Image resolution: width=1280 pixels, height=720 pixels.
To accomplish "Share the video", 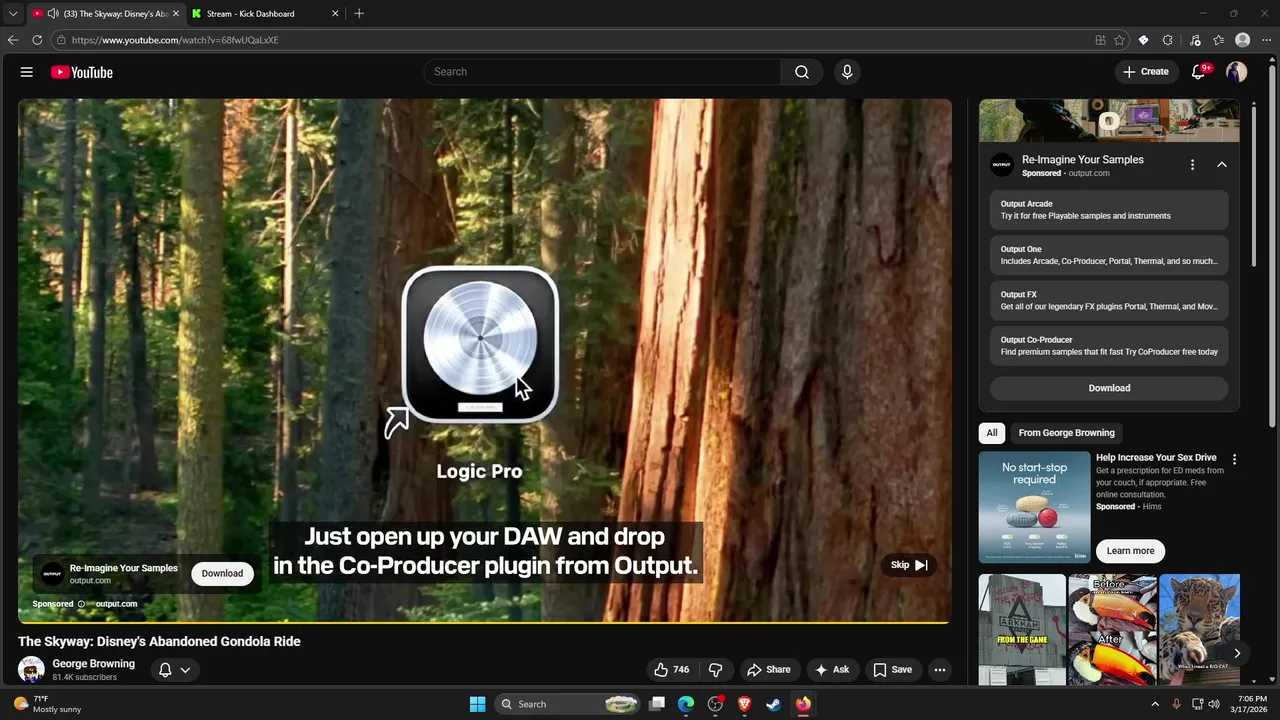I will pos(768,670).
